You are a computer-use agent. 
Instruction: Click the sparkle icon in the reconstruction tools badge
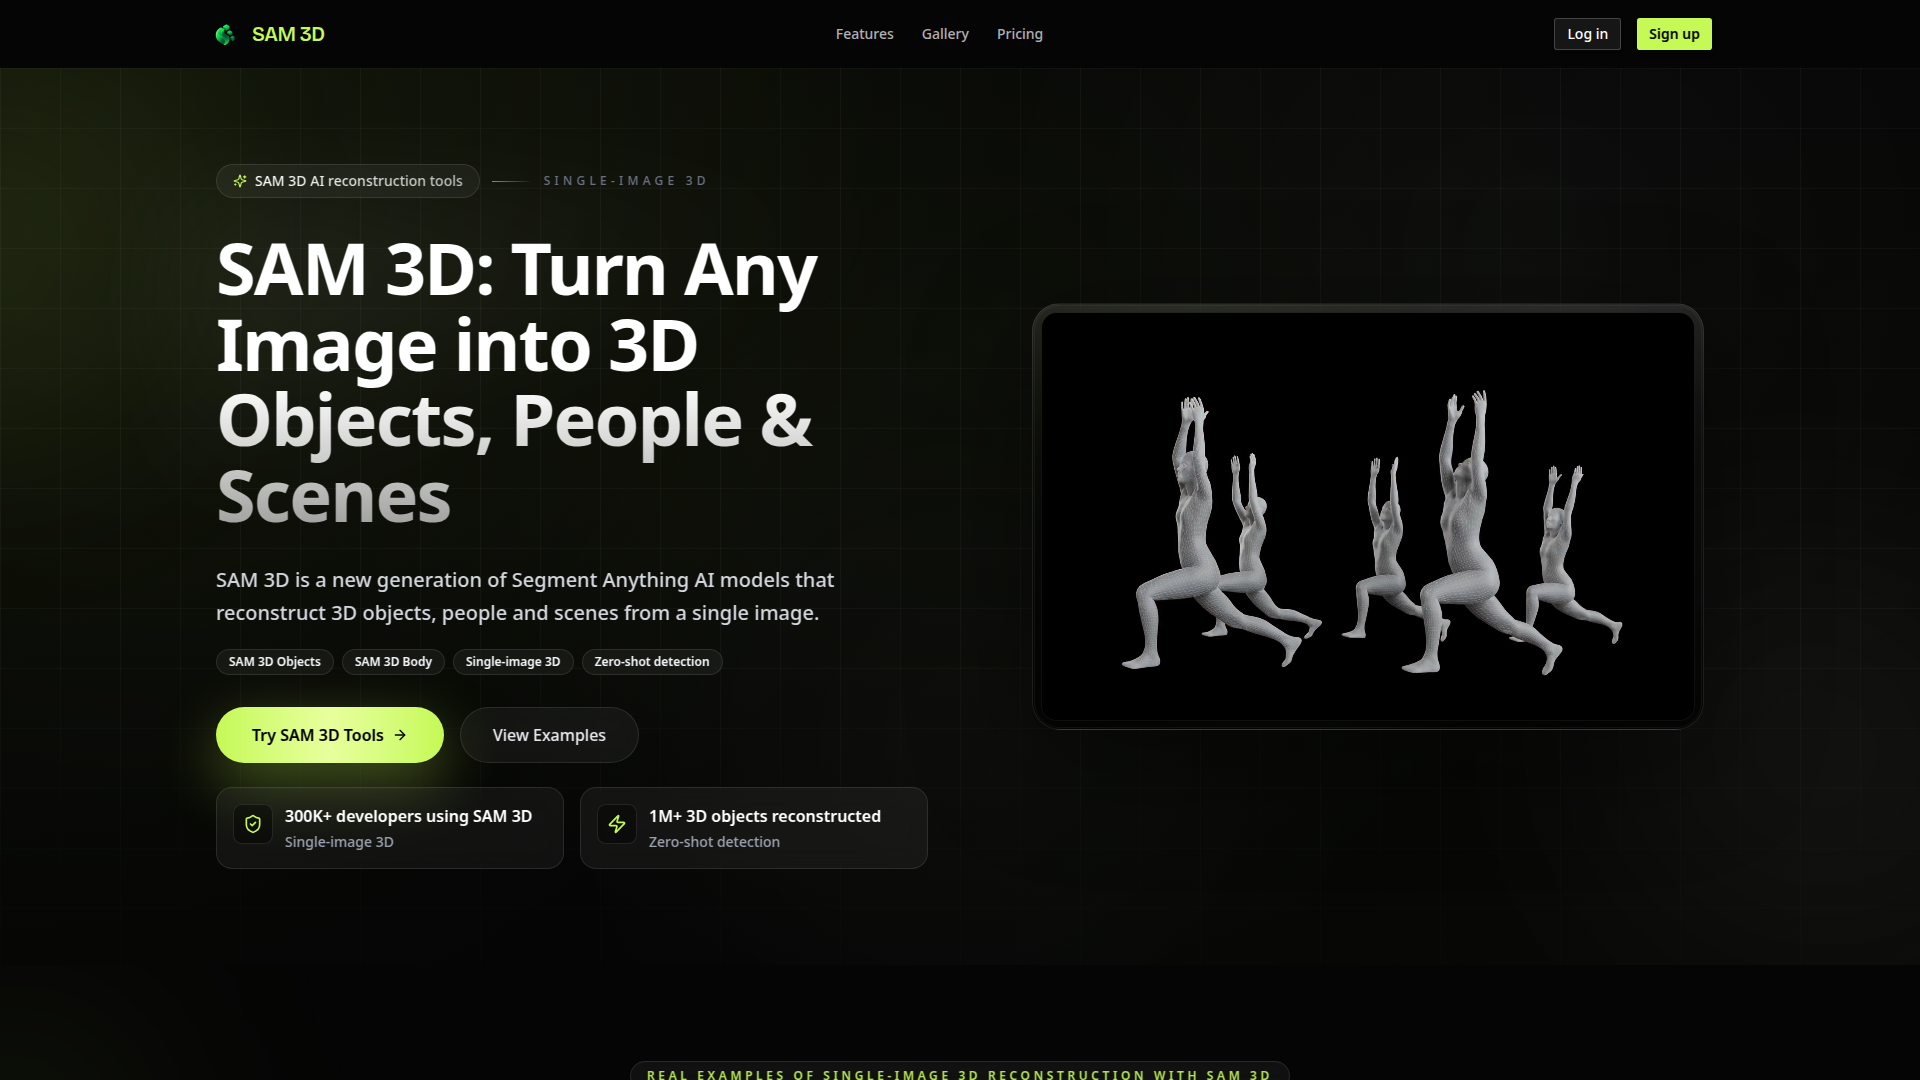240,181
